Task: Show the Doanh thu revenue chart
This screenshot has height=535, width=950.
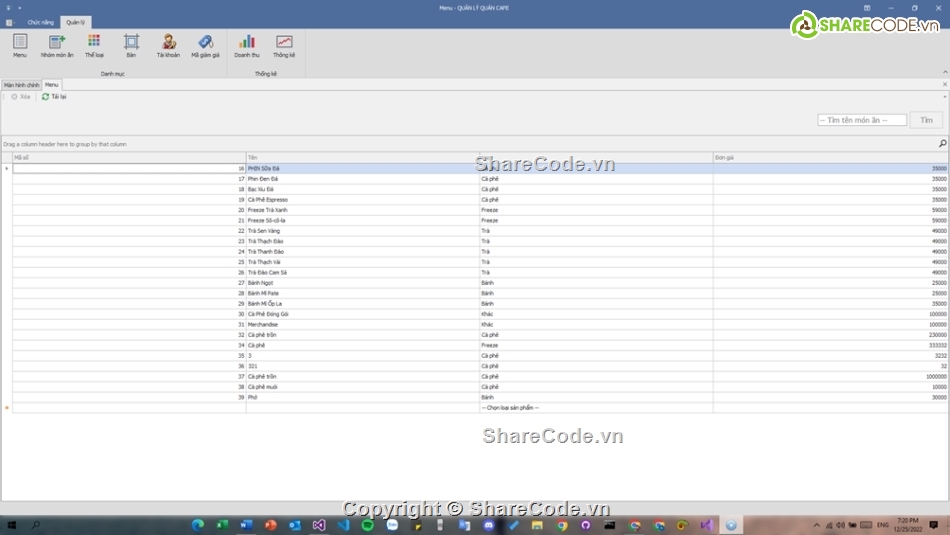Action: 246,42
